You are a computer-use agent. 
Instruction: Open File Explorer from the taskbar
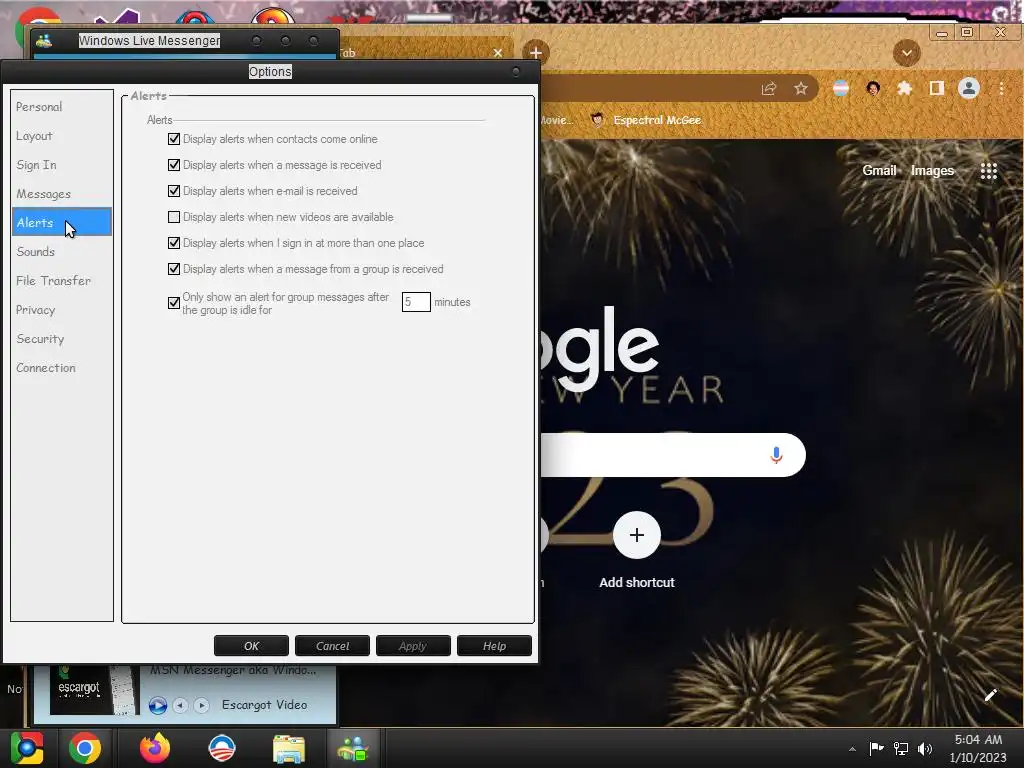click(x=289, y=749)
